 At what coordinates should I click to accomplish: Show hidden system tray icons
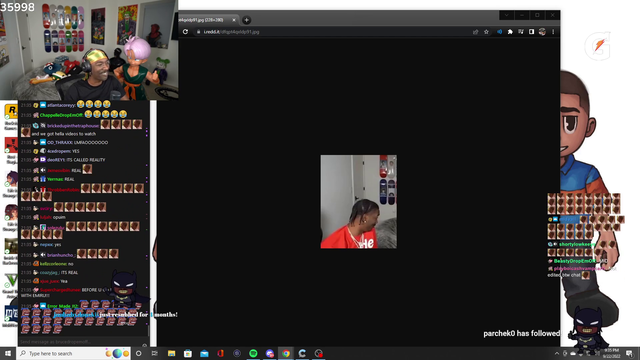[x=557, y=353]
